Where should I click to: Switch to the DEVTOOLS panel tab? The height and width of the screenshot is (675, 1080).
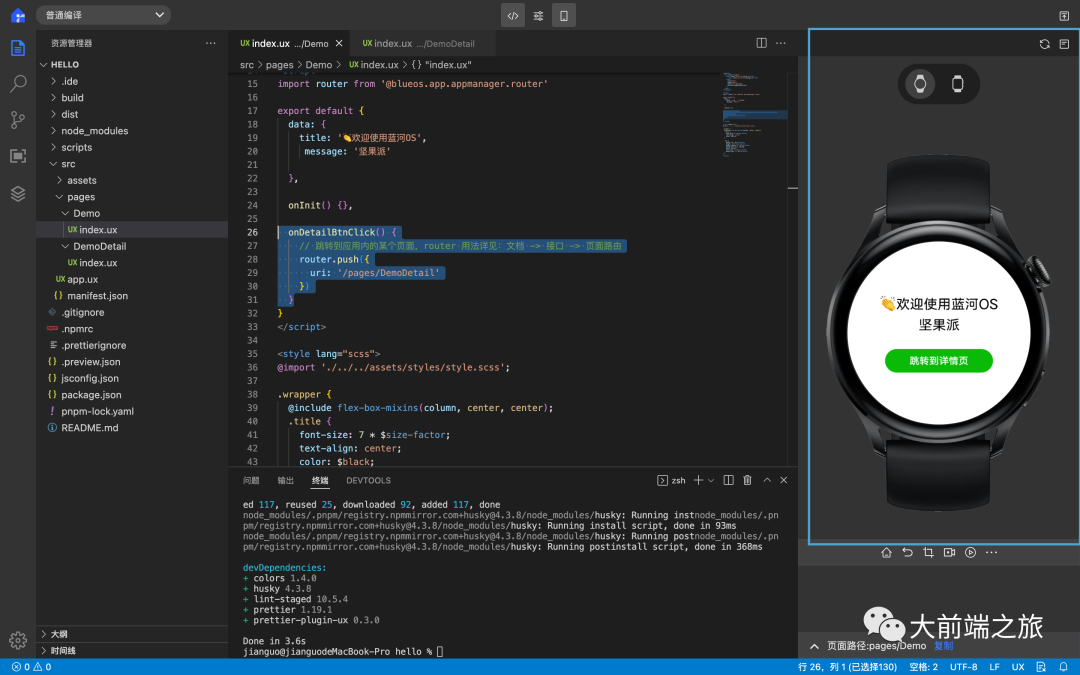click(368, 481)
